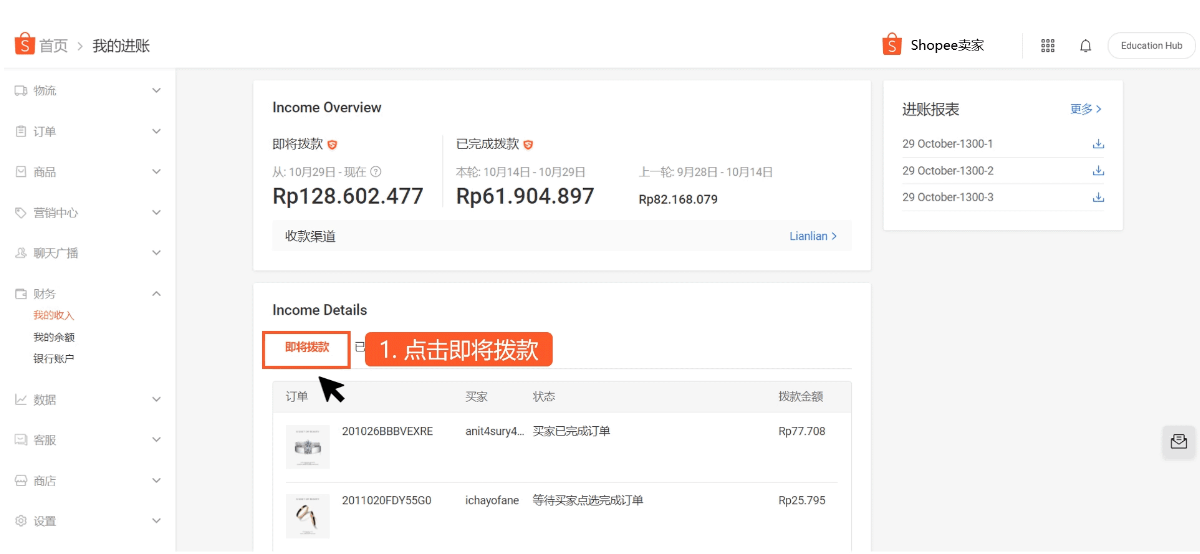
Task: Click order number 201026BBBVEXRE
Action: pos(387,432)
